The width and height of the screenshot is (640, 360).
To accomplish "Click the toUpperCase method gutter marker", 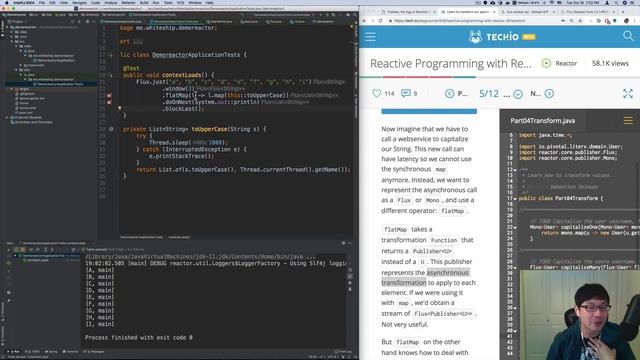I will pyautogui.click(x=111, y=129).
